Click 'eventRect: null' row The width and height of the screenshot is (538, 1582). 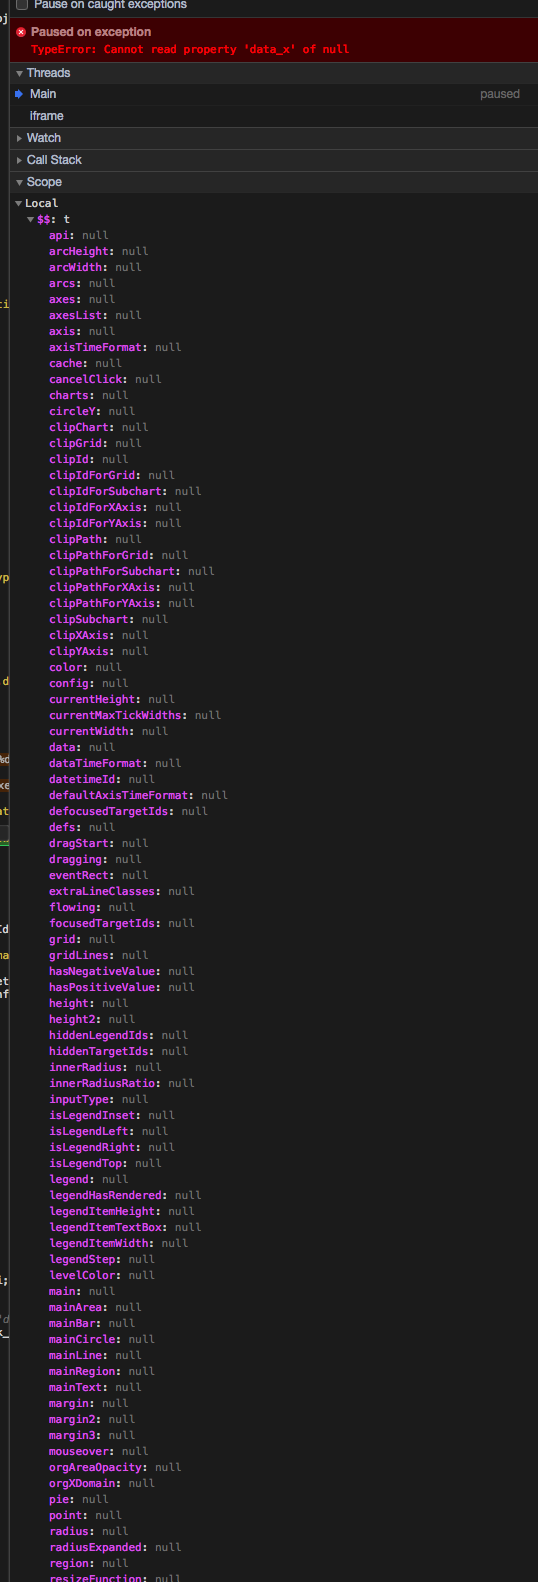tap(99, 875)
